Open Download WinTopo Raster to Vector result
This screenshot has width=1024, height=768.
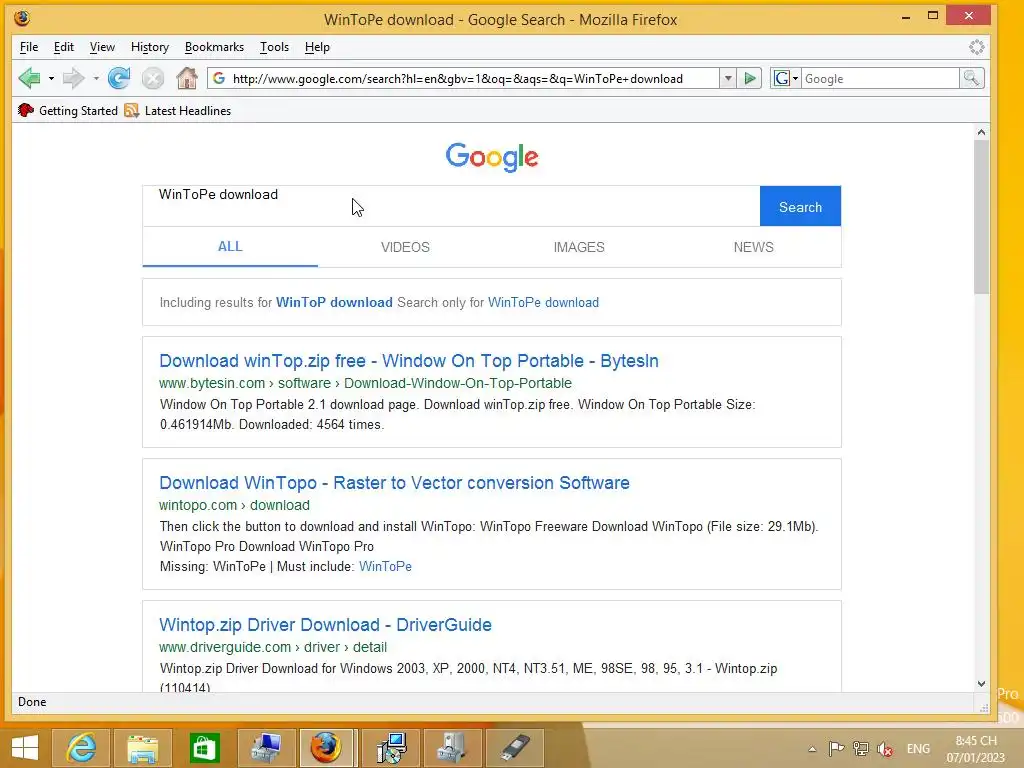[x=394, y=483]
